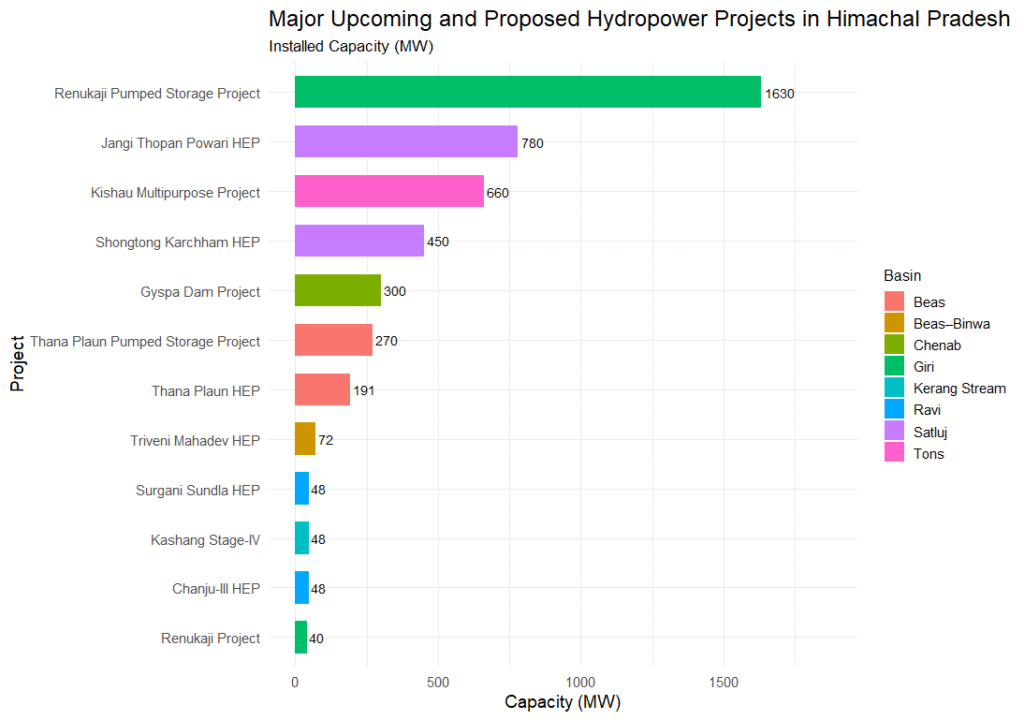Click the Kashang Stage-IV axis label
This screenshot has height=720, width=1024.
coord(205,539)
